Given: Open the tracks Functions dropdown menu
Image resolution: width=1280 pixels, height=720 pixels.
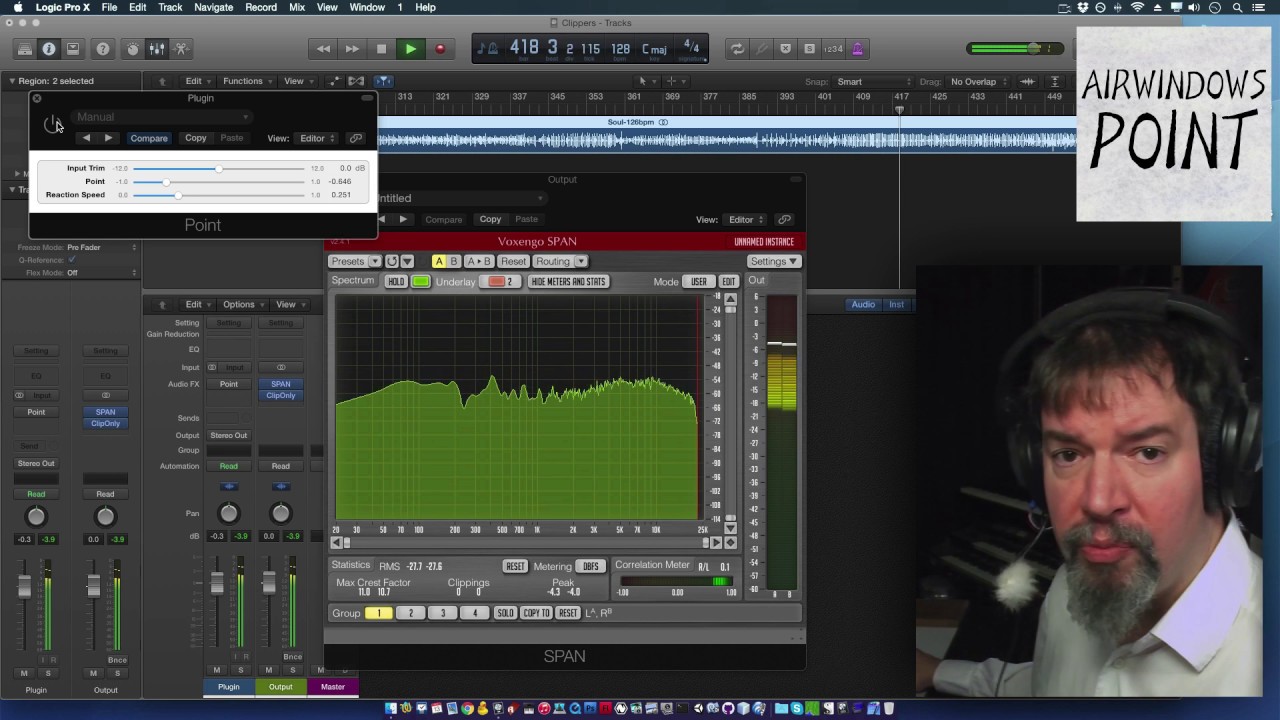Looking at the screenshot, I should point(246,81).
